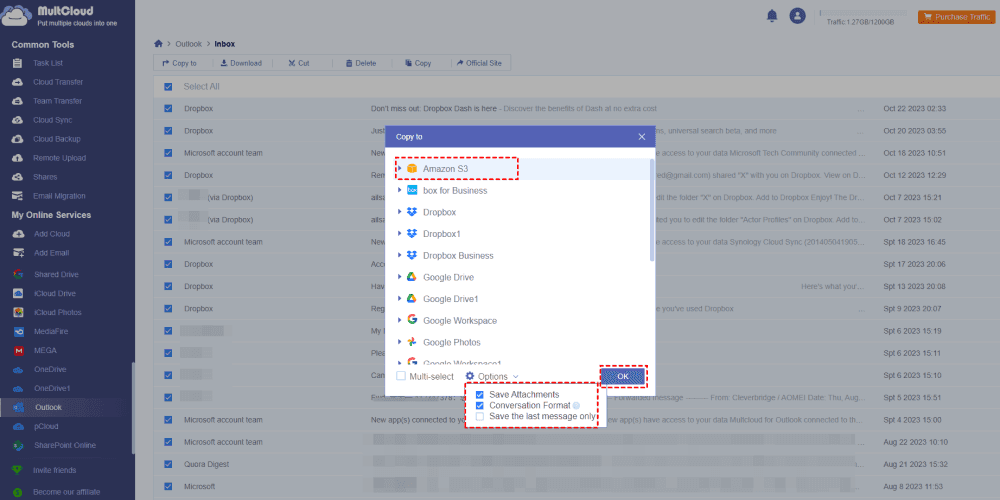Expand the Dropbox Business tree node
Image resolution: width=1000 pixels, height=500 pixels.
399,255
